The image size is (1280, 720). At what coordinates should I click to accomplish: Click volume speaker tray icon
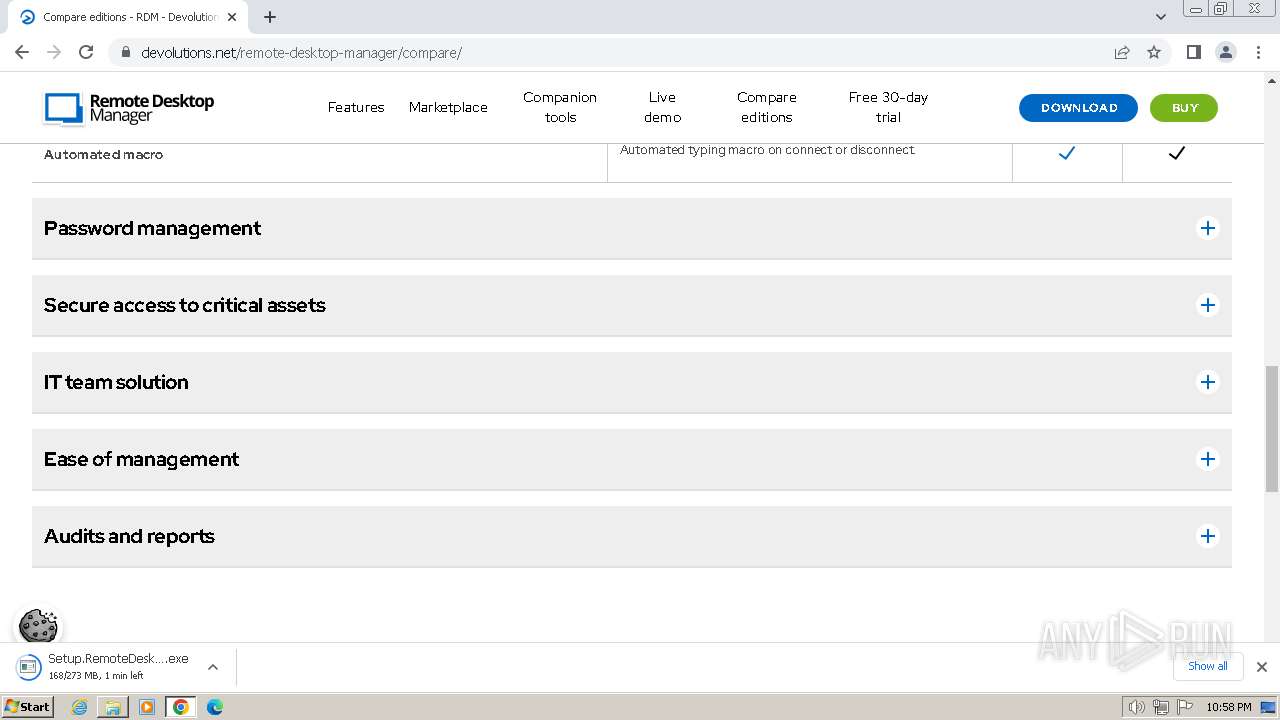pyautogui.click(x=1136, y=707)
